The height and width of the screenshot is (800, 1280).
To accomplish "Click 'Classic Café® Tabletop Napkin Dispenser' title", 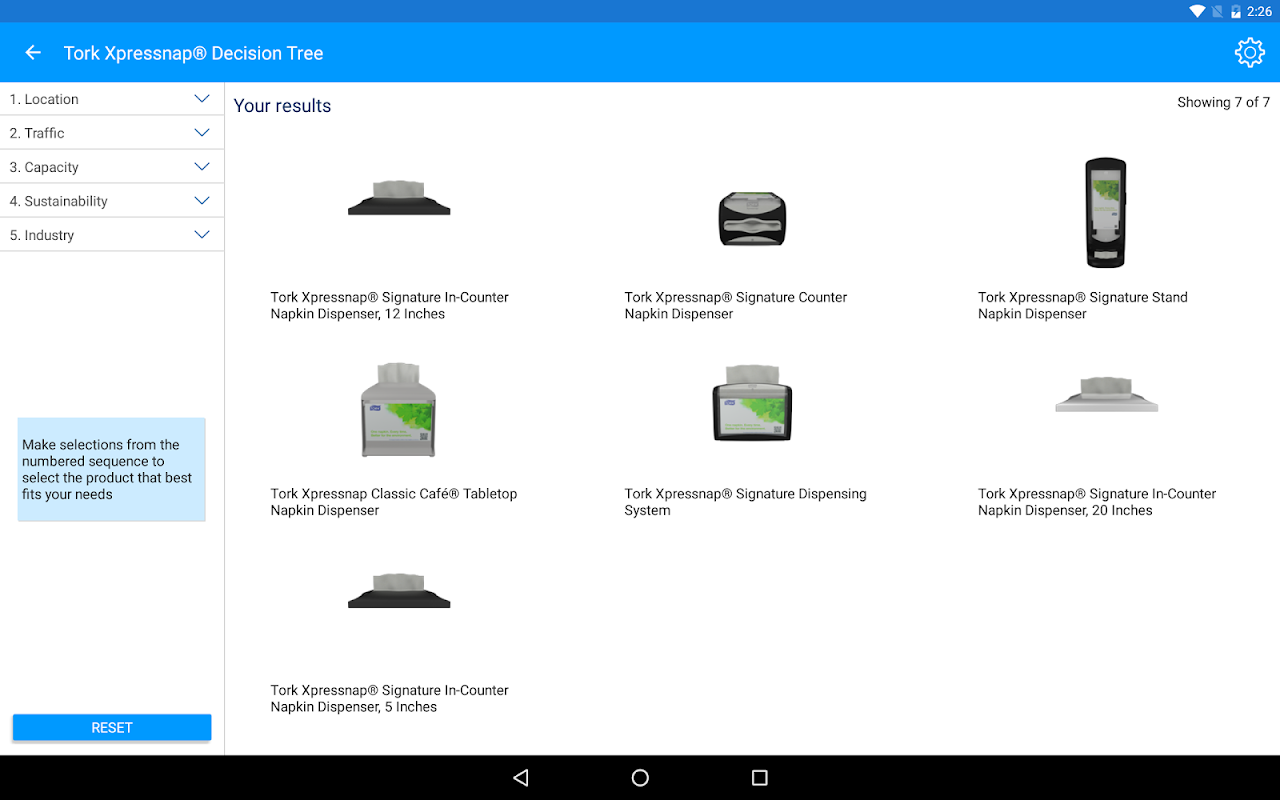I will [394, 502].
